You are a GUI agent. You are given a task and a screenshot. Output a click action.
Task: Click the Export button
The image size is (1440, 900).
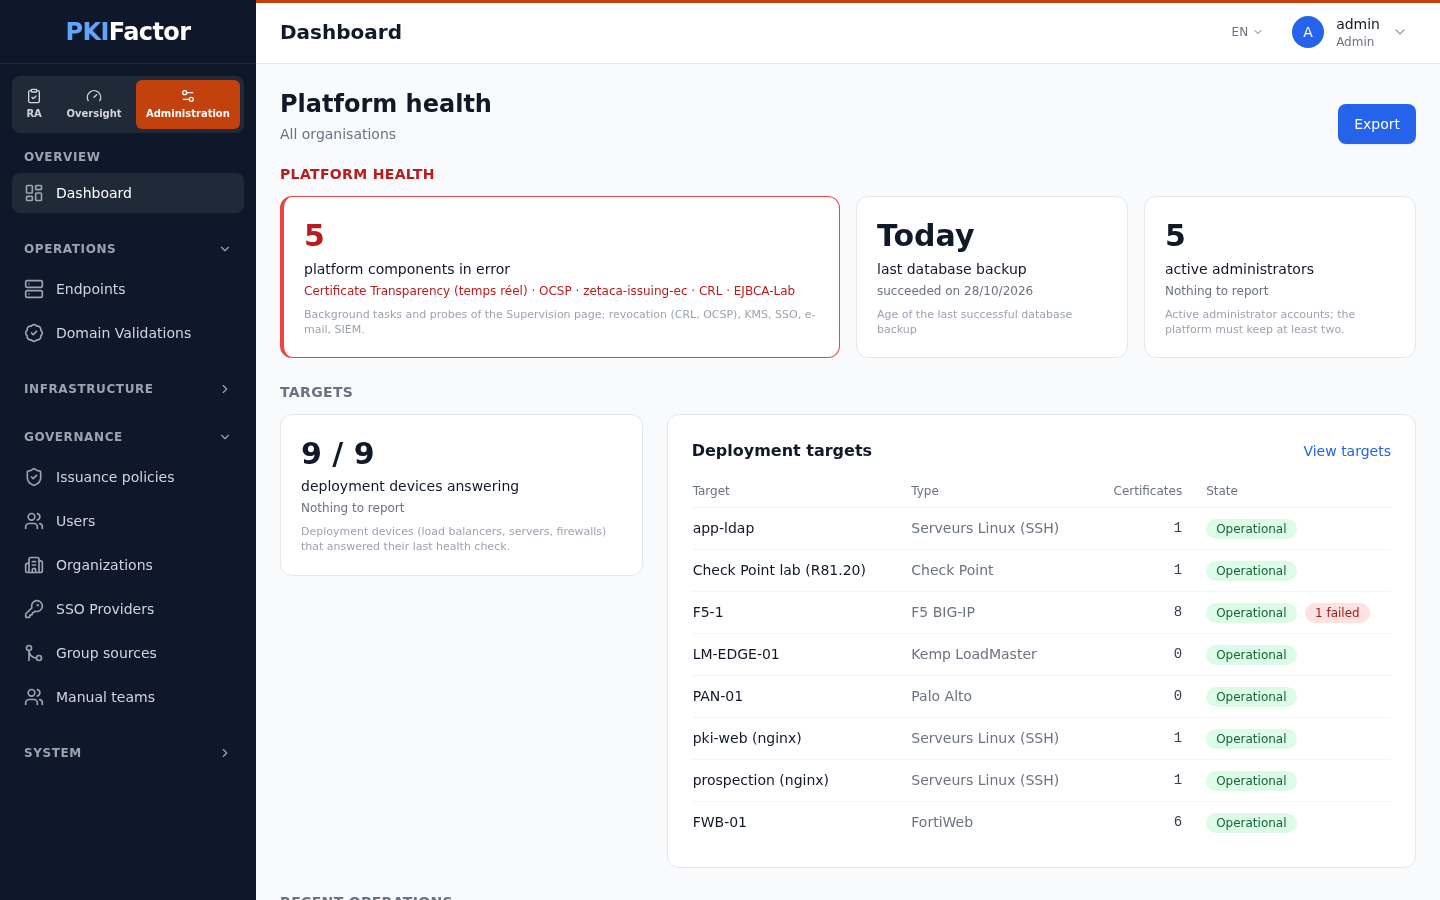(x=1377, y=124)
